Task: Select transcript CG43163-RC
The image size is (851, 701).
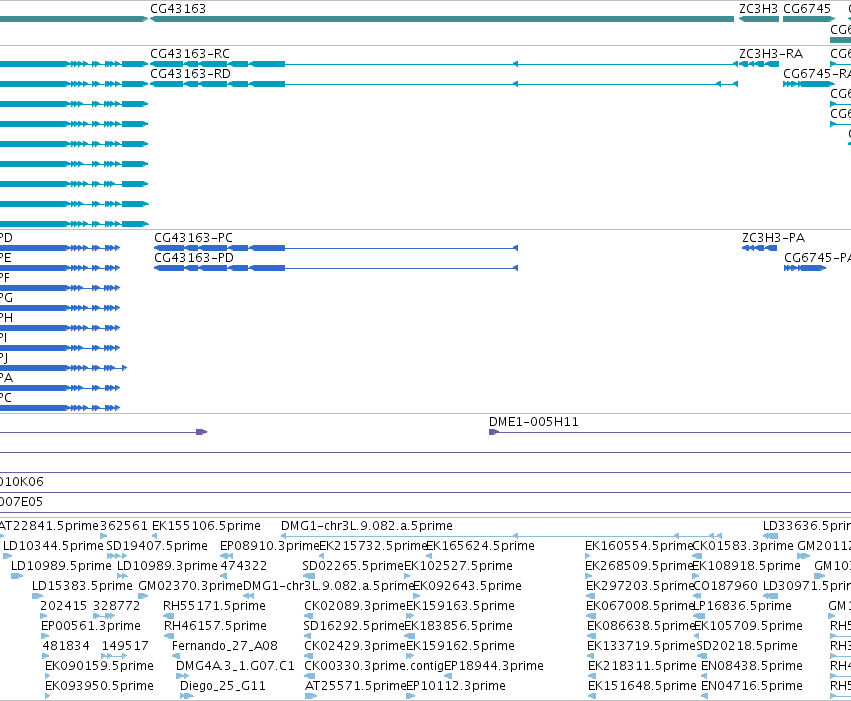Action: pos(190,54)
